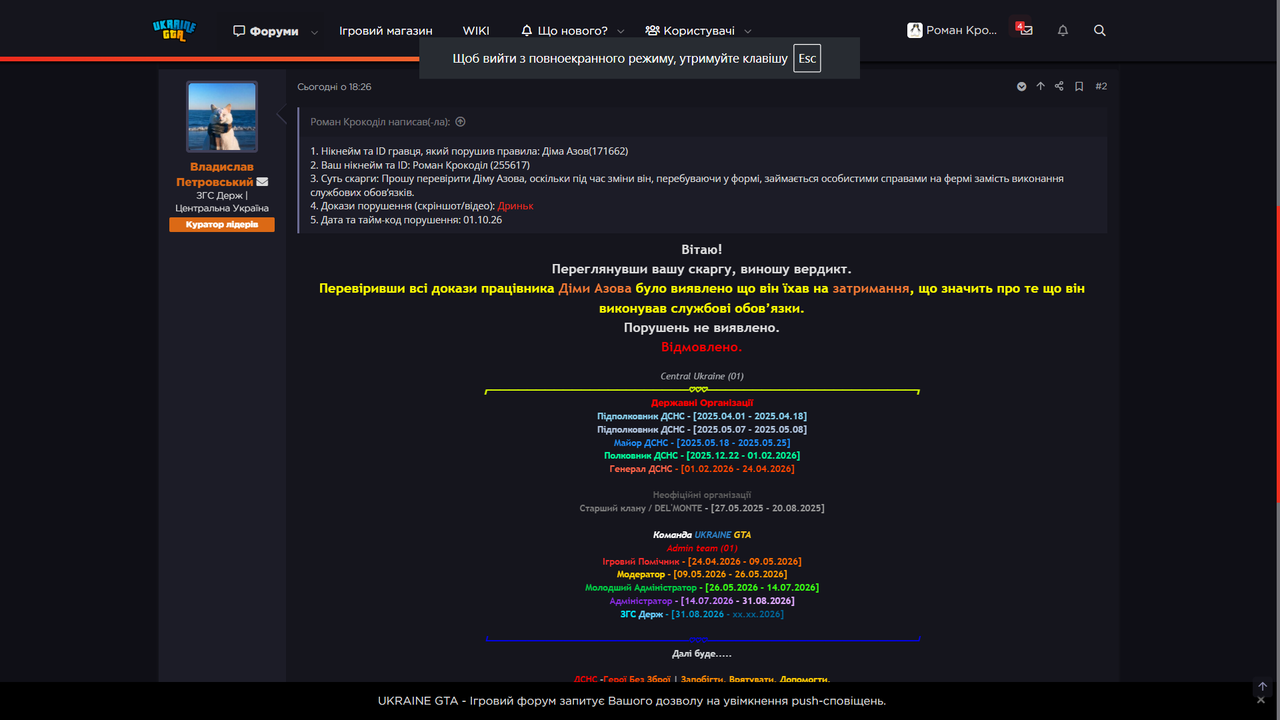Image resolution: width=1280 pixels, height=720 pixels.
Task: Open the Дриньк evidence link
Action: coord(516,206)
